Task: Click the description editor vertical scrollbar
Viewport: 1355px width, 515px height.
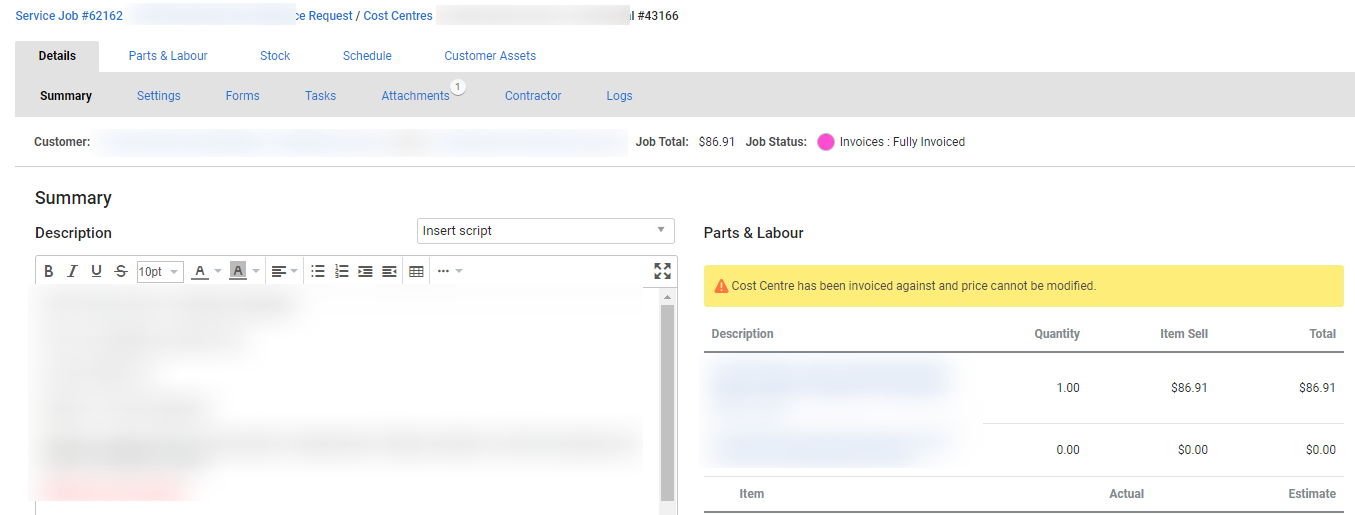Action: click(x=668, y=402)
